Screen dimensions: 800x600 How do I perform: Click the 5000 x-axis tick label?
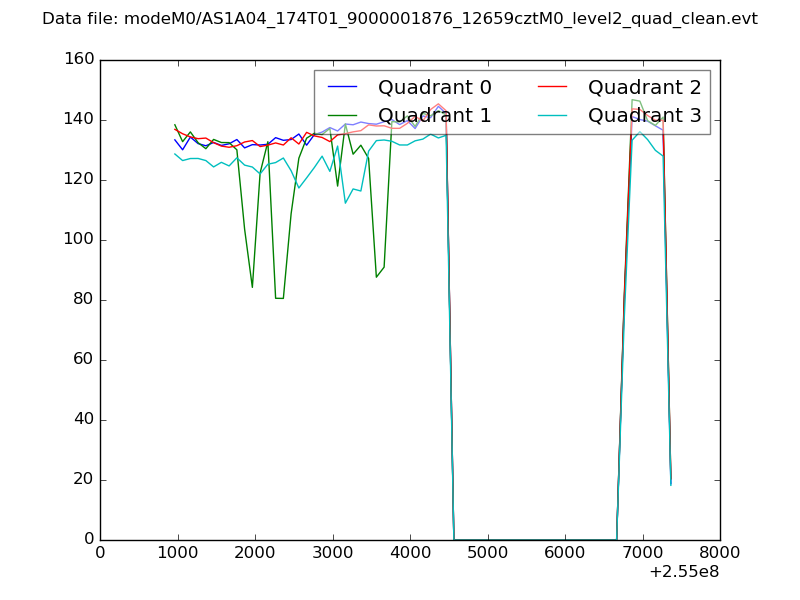[x=487, y=552]
